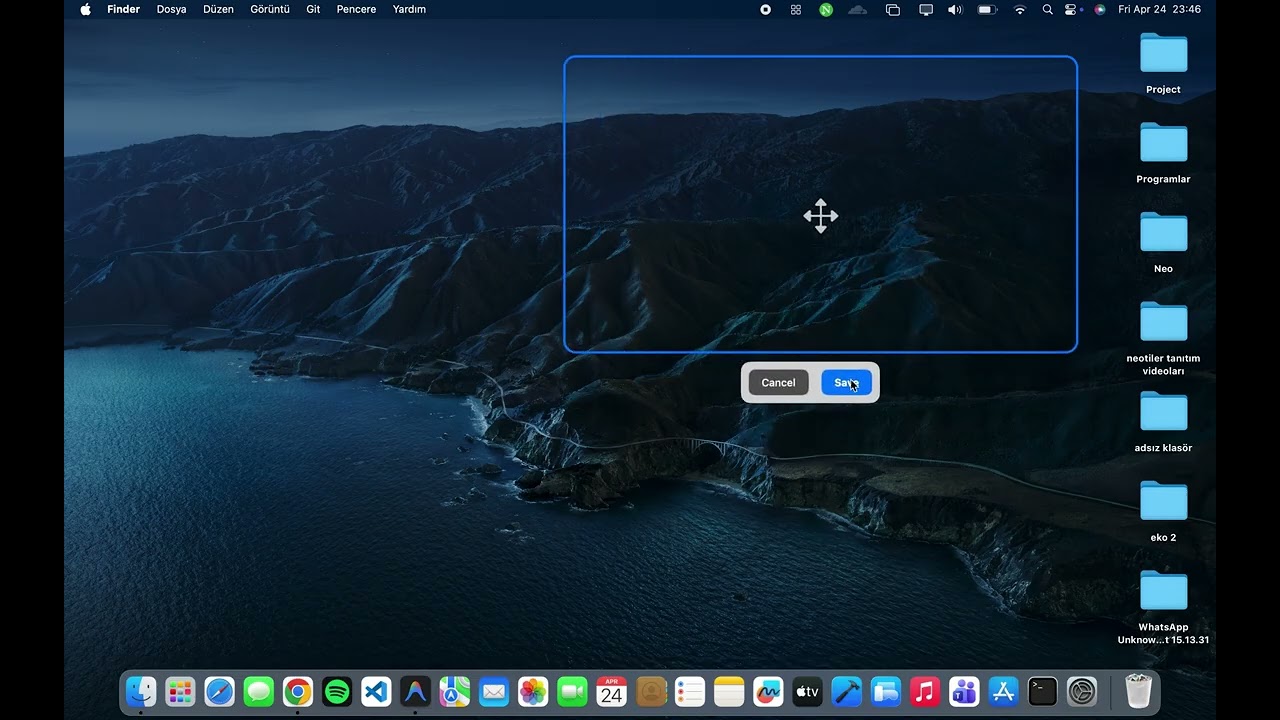
Task: Open Finder from the dock
Action: point(141,691)
